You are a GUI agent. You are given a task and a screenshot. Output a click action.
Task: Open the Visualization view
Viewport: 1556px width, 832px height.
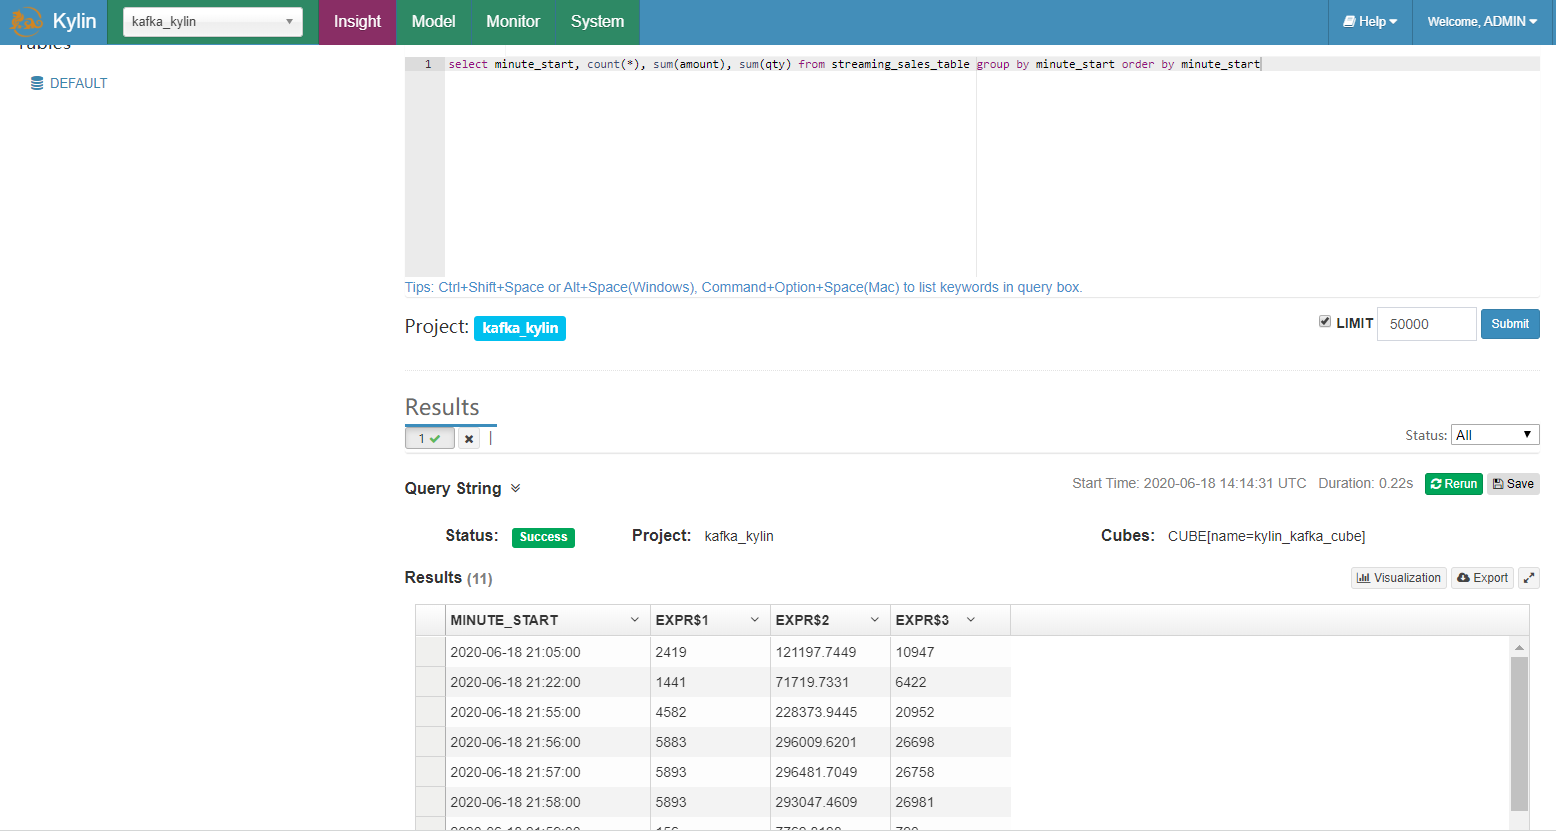click(1399, 578)
